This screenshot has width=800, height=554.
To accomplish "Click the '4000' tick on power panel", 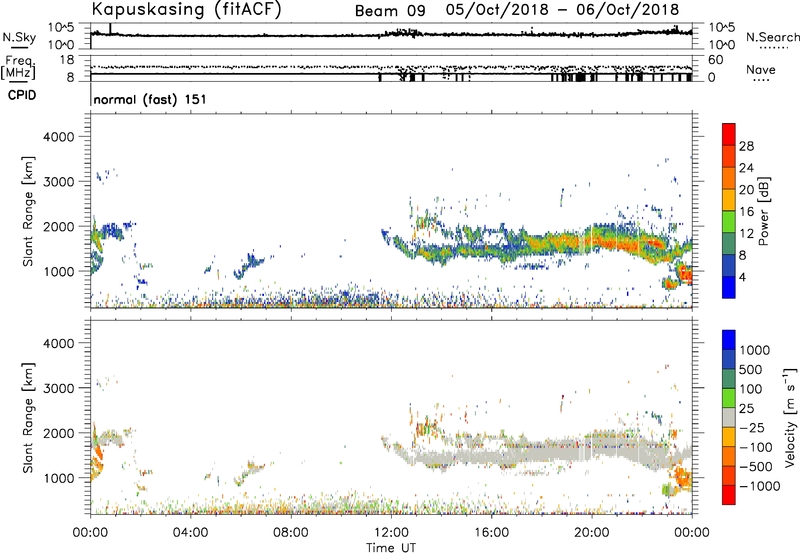I will [x=58, y=137].
